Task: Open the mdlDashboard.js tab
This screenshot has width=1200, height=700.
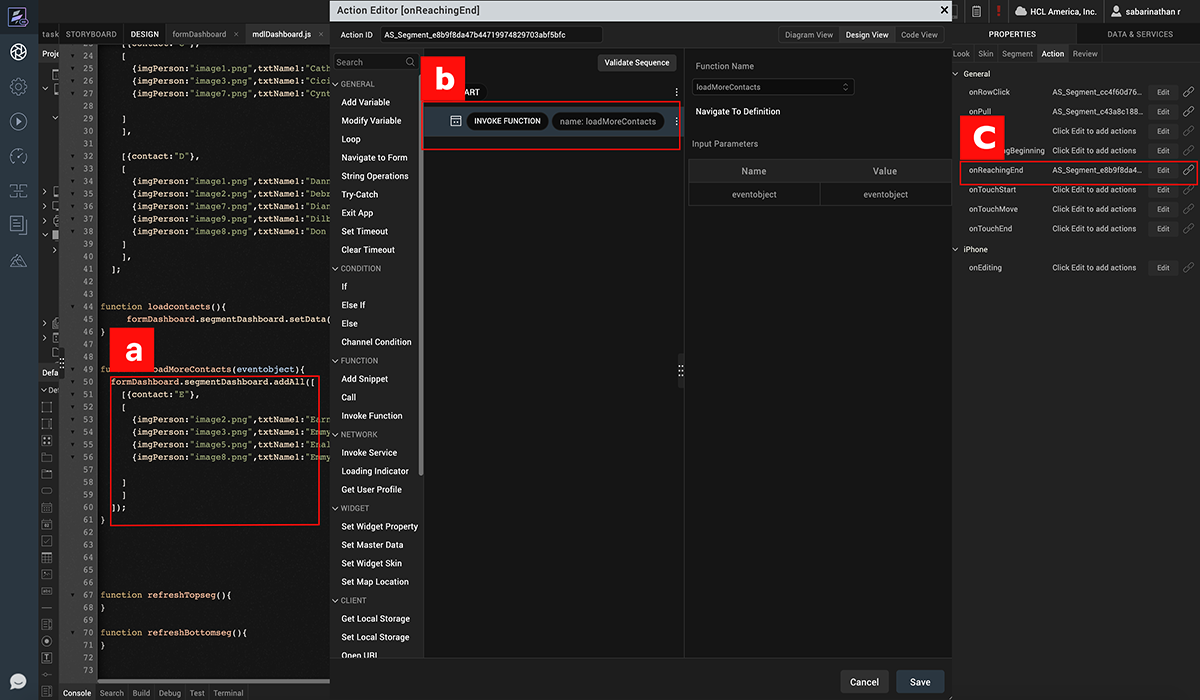Action: 280,34
